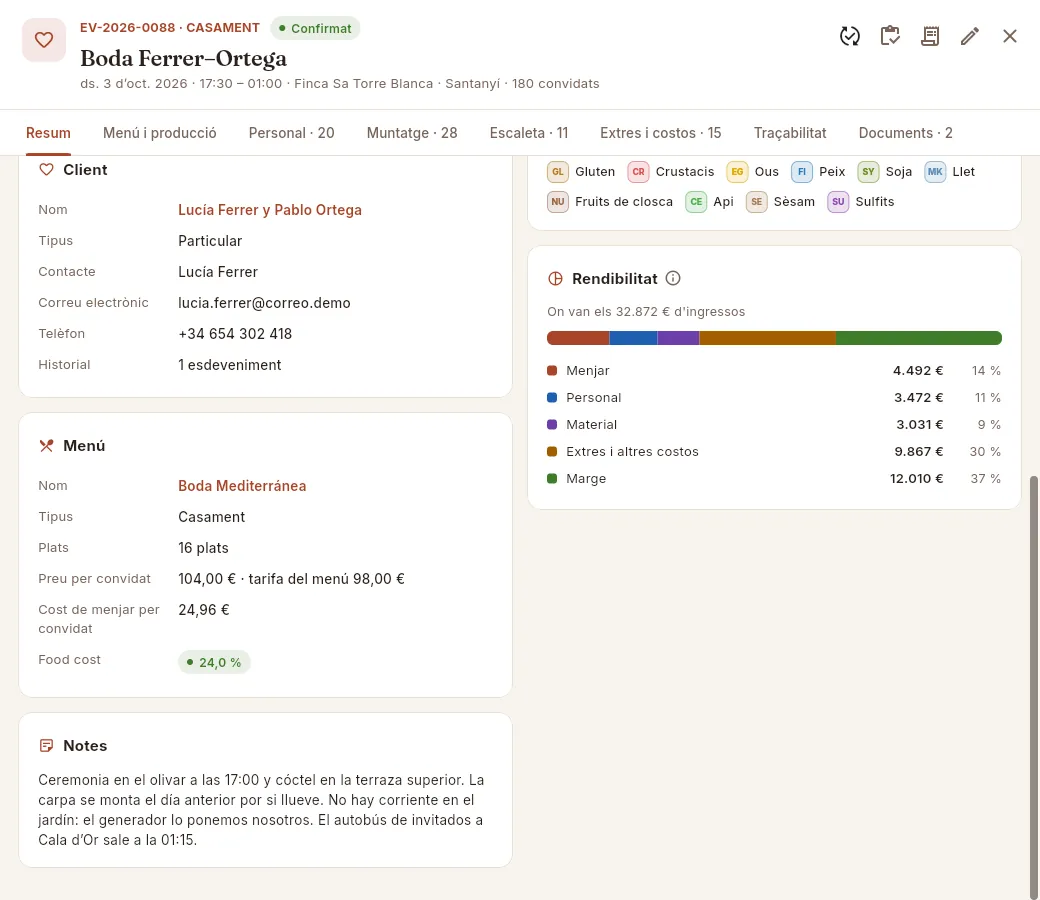The height and width of the screenshot is (900, 1040).
Task: Click email lucia.ferrer@correo.demo
Action: click(x=264, y=303)
